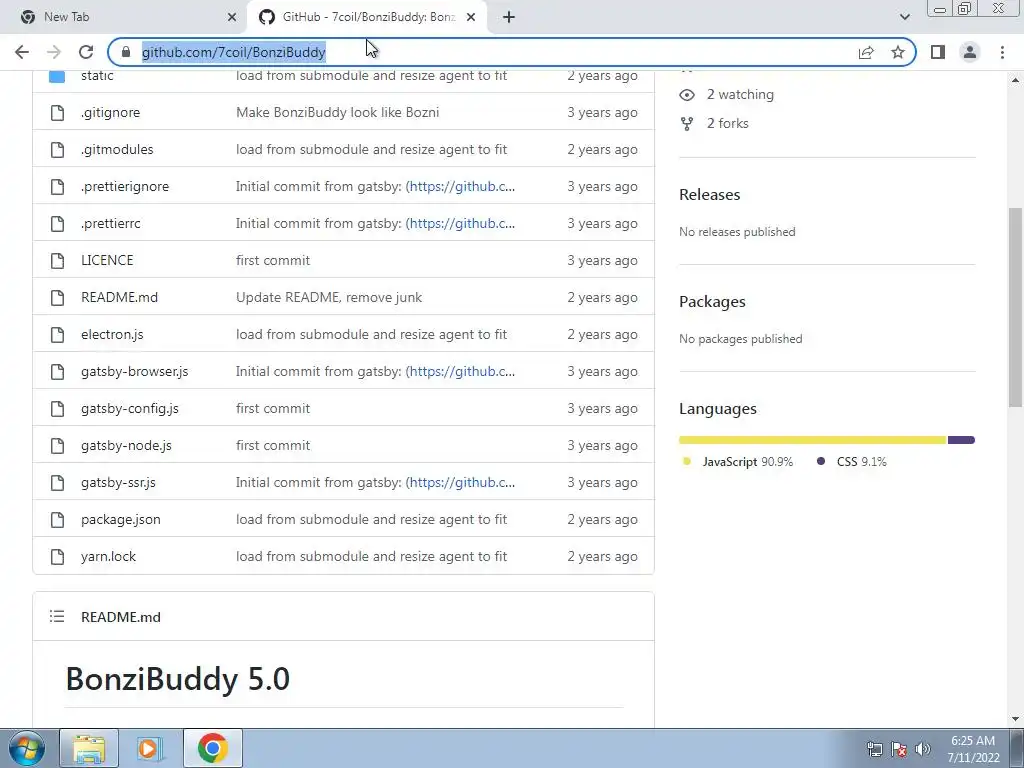Open a new tab with the plus button

point(509,17)
